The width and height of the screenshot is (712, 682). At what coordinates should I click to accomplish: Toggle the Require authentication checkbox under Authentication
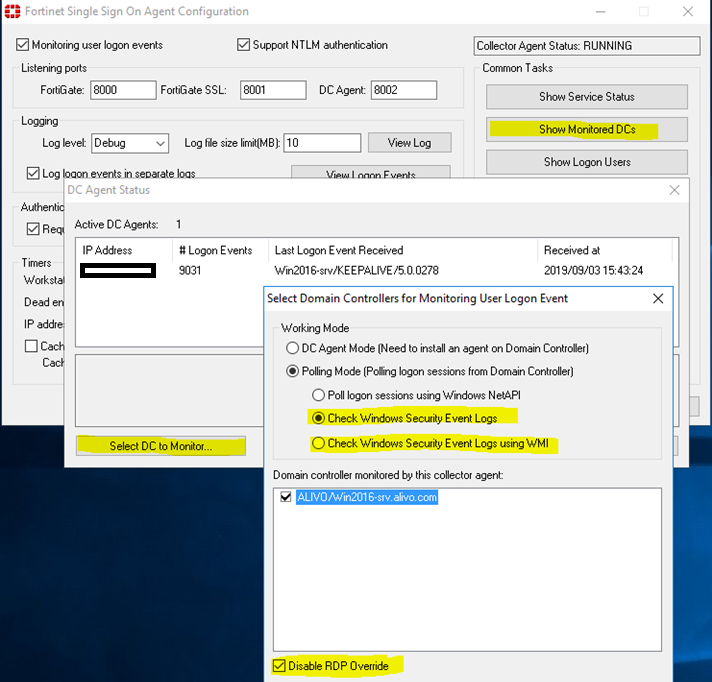coord(33,228)
